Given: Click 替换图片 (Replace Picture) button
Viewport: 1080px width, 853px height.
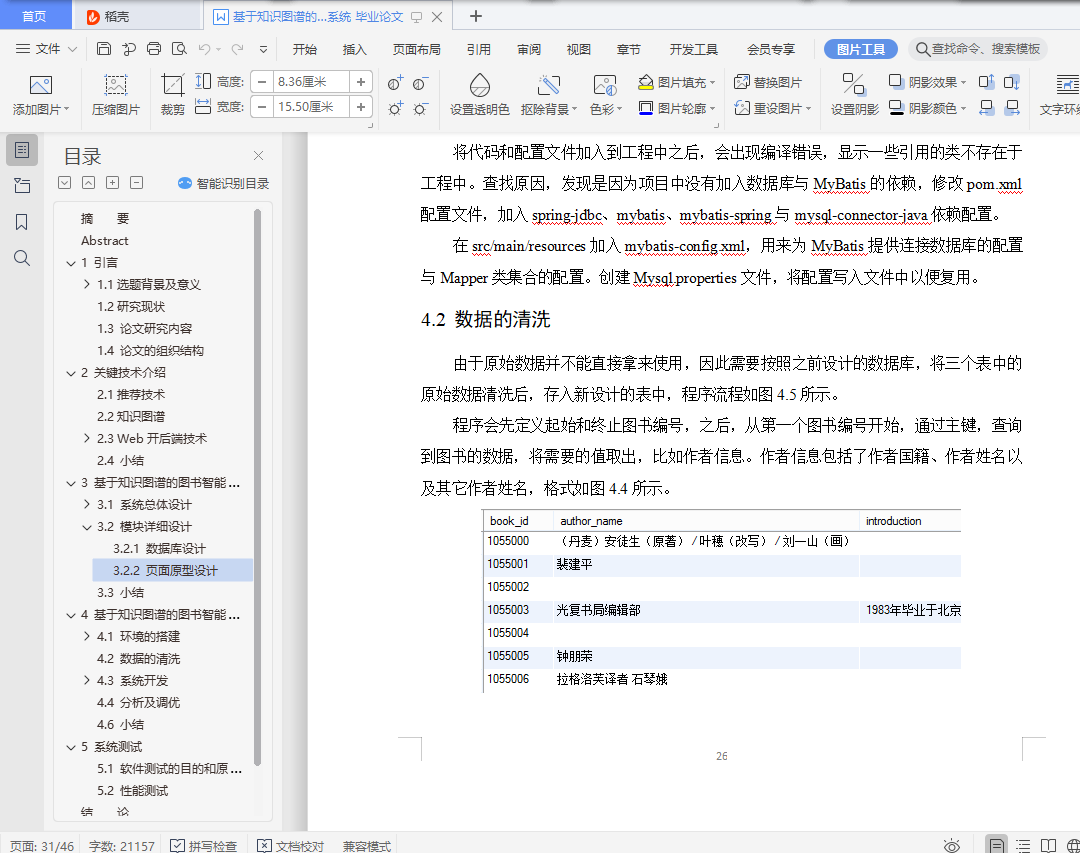Looking at the screenshot, I should pos(767,83).
